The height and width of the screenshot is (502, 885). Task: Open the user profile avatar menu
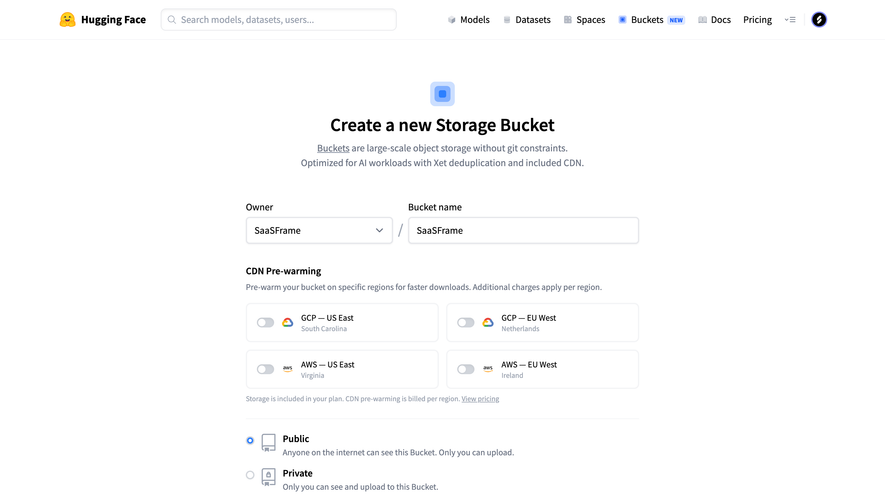coord(819,20)
